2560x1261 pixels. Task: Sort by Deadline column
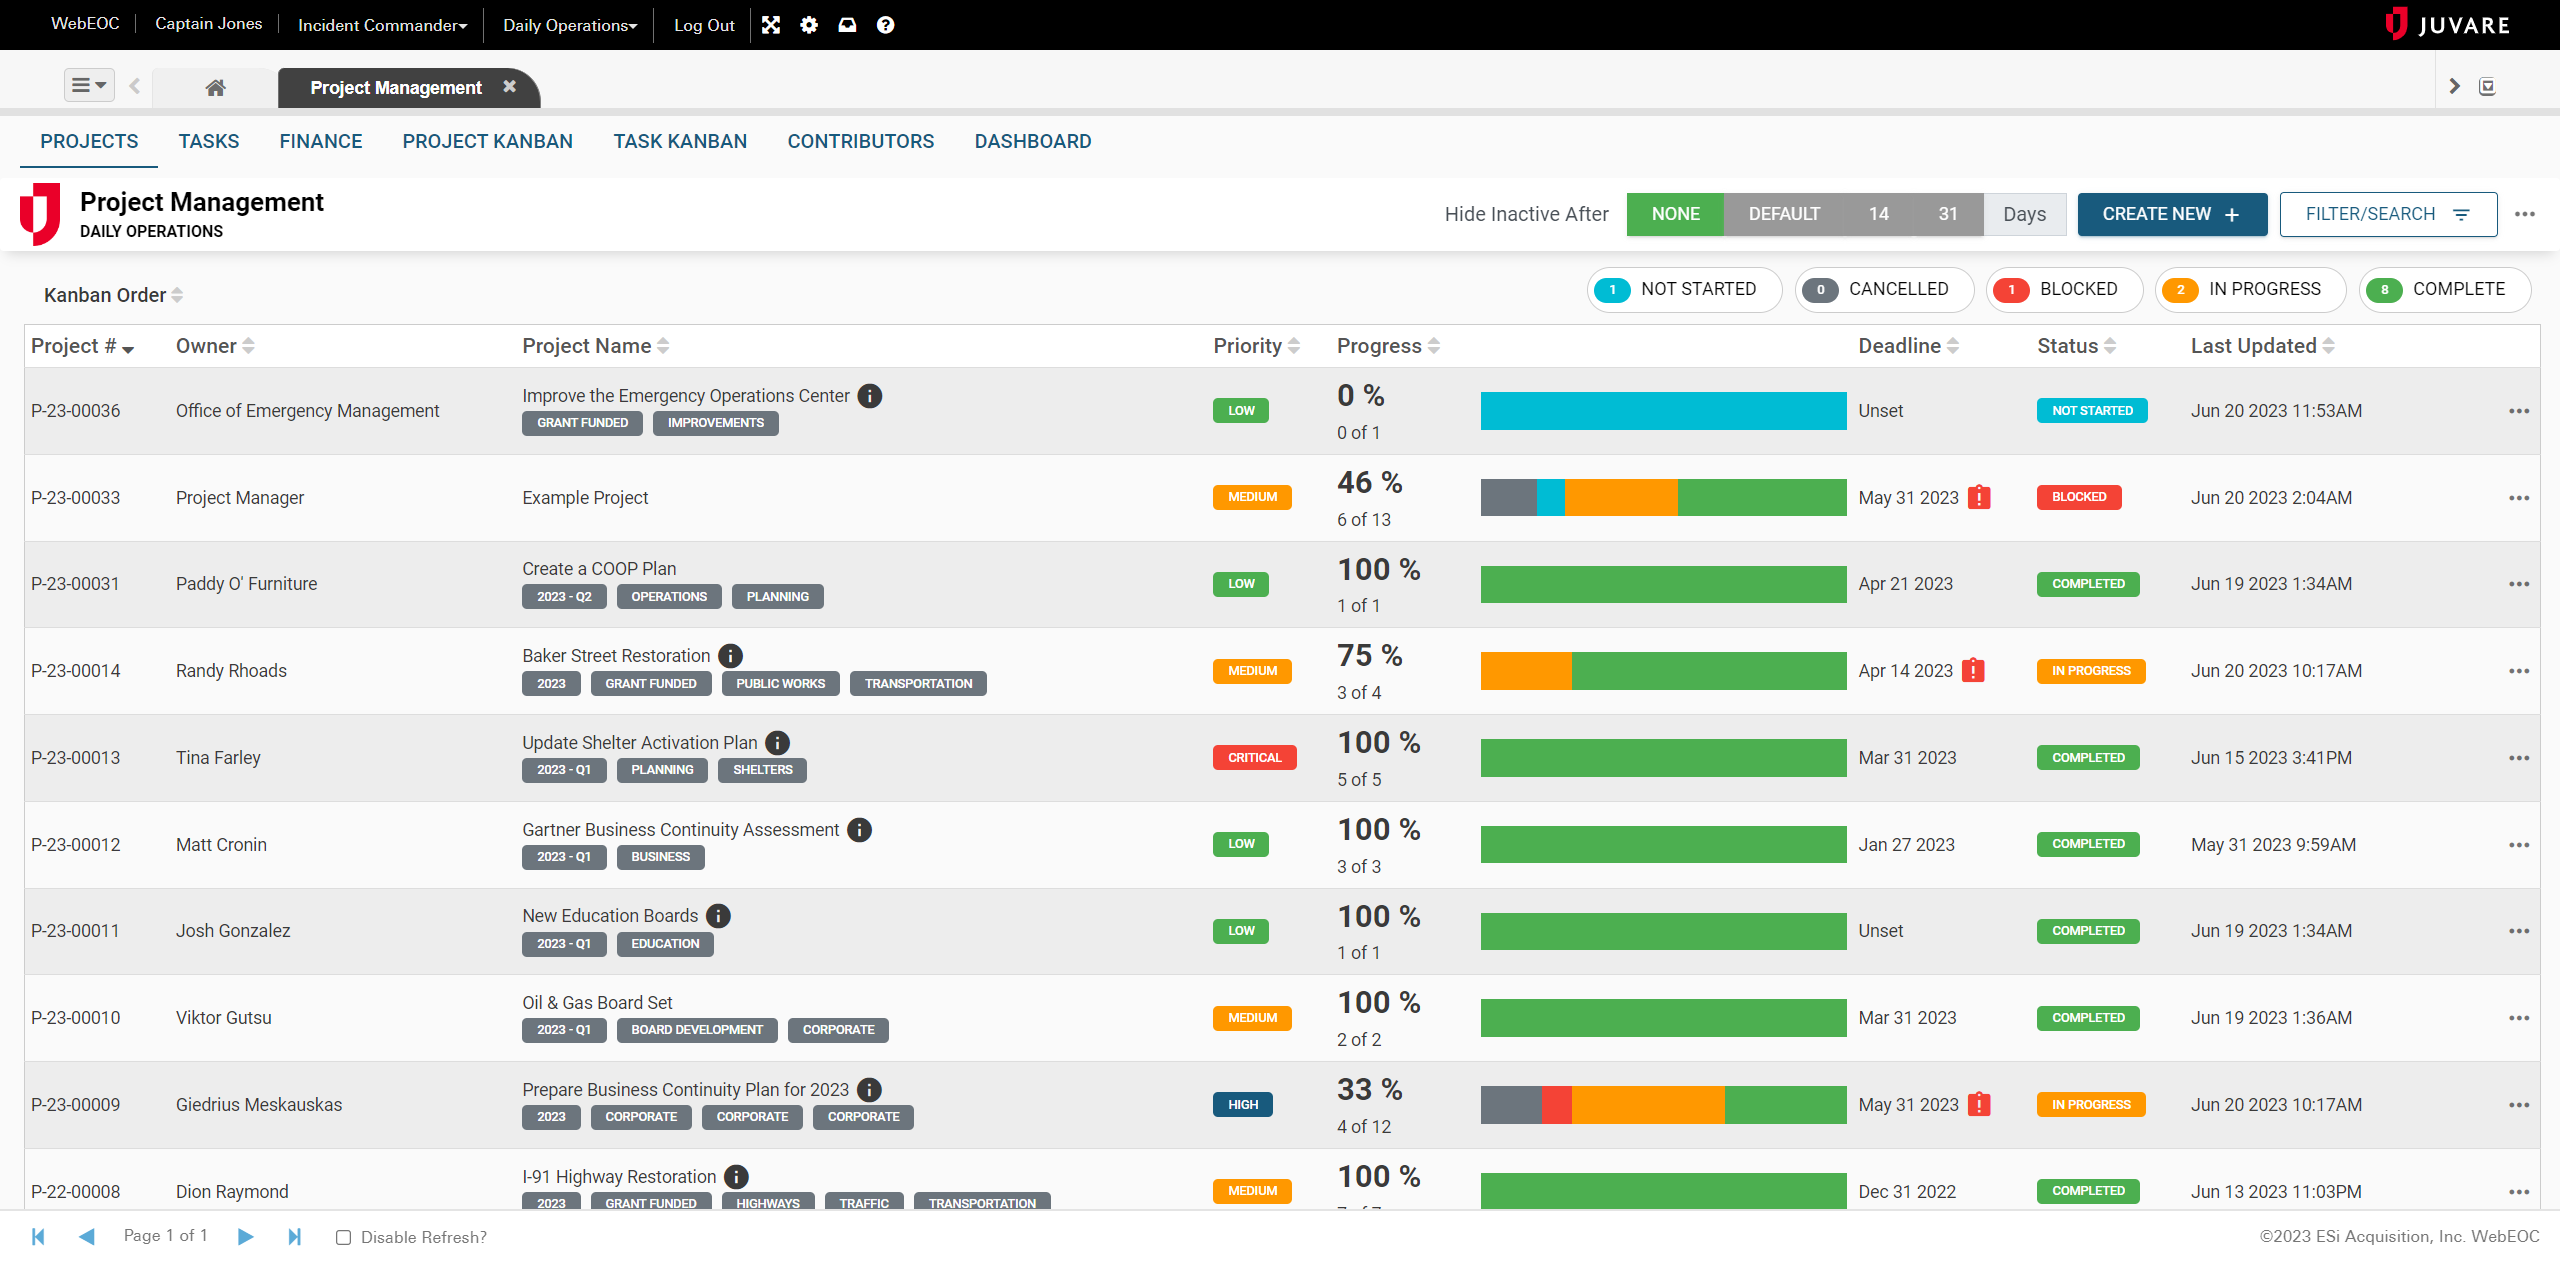(1908, 346)
